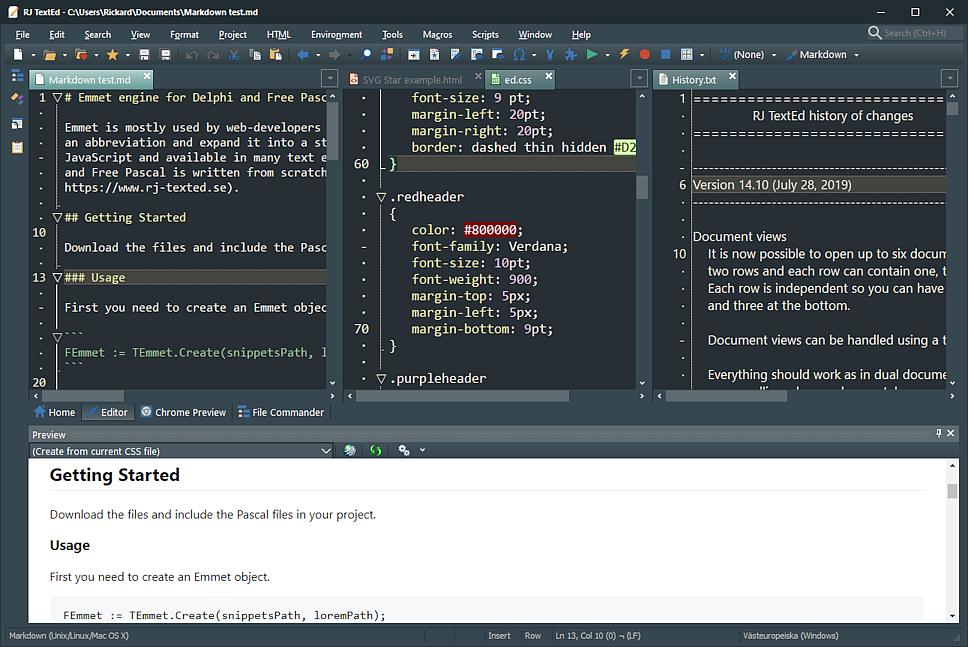This screenshot has width=968, height=647.
Task: Click the undo arrow icon
Action: tap(192, 55)
